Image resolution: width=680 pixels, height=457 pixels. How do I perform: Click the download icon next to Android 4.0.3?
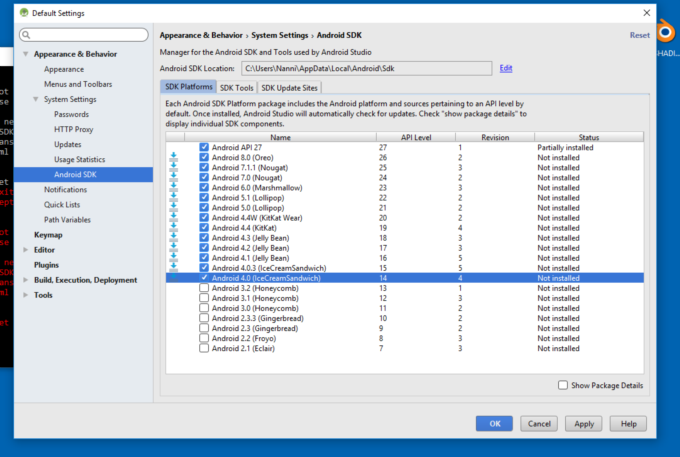pyautogui.click(x=173, y=268)
